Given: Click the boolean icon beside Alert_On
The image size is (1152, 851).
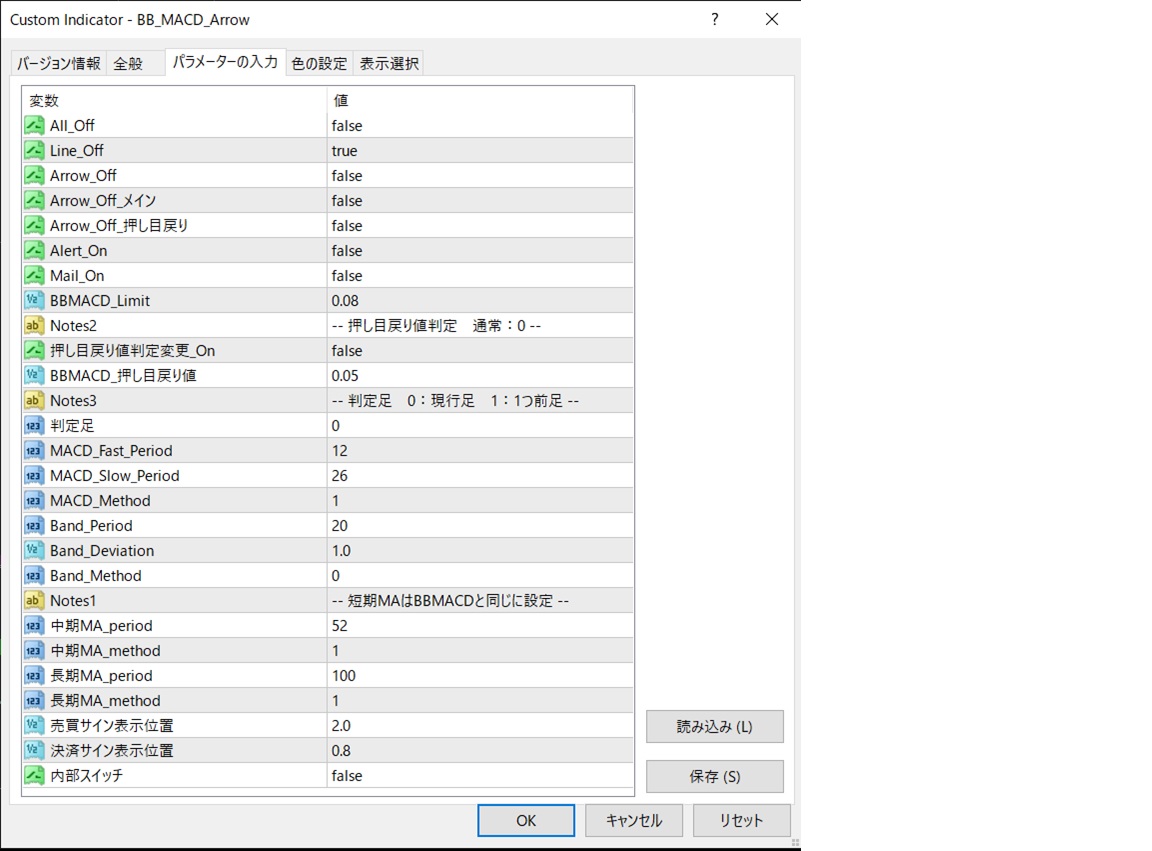Looking at the screenshot, I should [x=34, y=250].
